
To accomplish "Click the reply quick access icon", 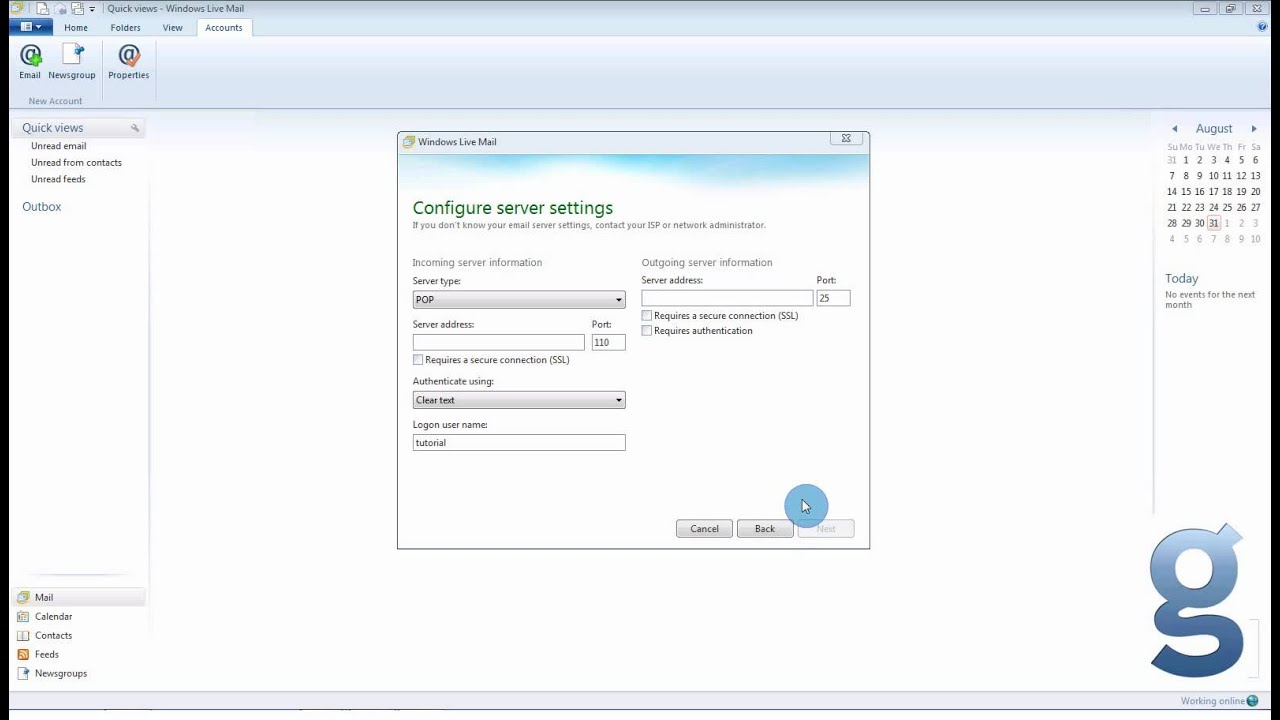I will click(x=60, y=8).
